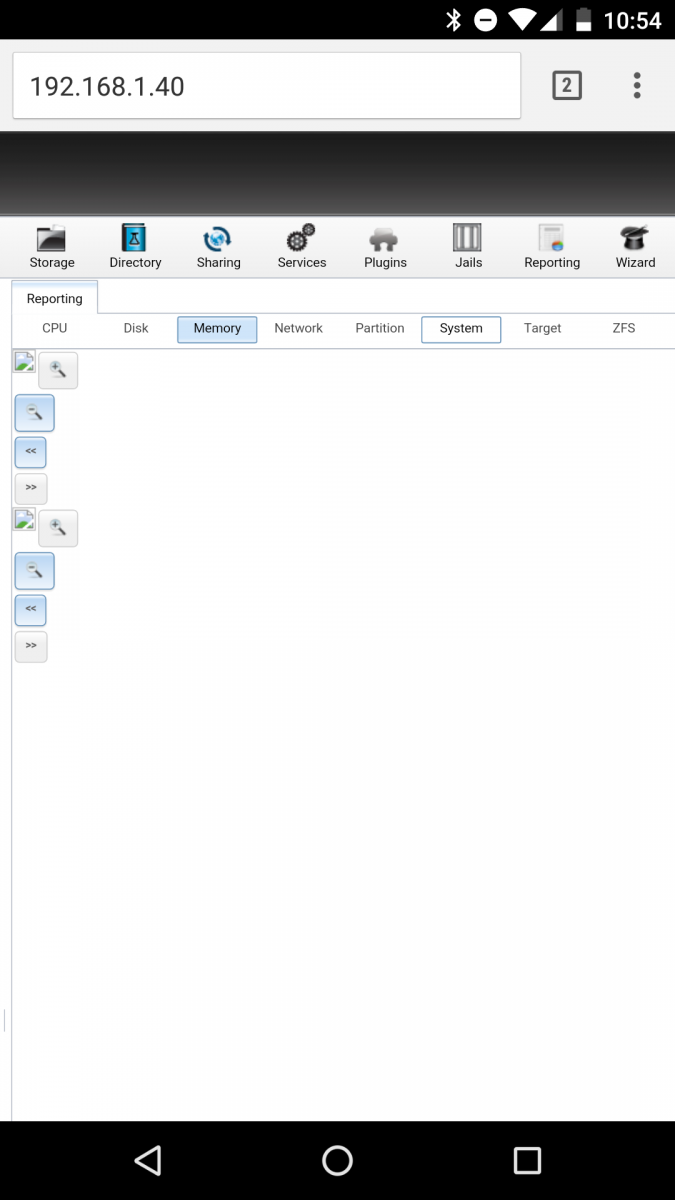Zoom out on the lower graph
675x1200 pixels.
[34, 571]
